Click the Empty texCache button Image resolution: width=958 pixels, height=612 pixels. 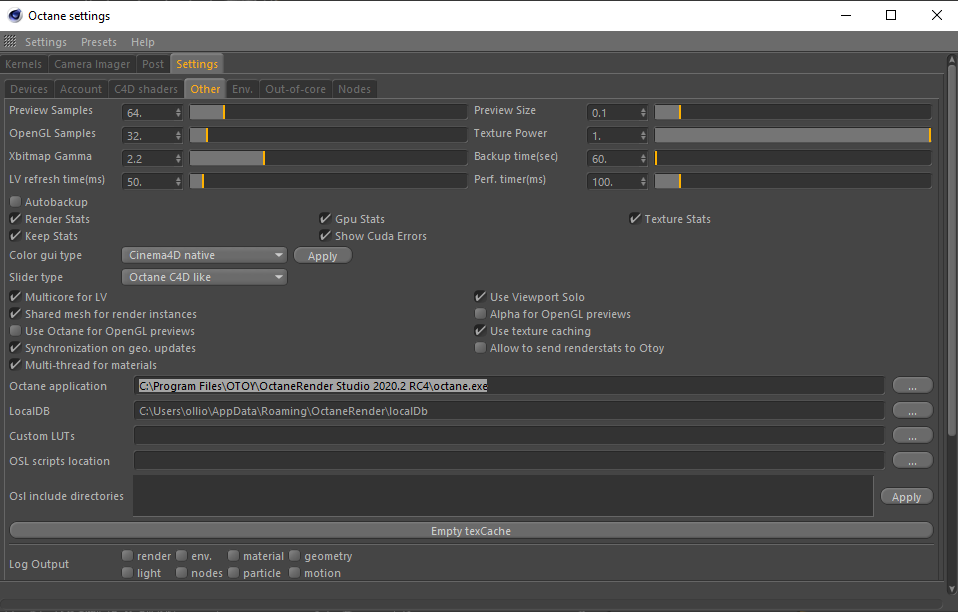[471, 531]
